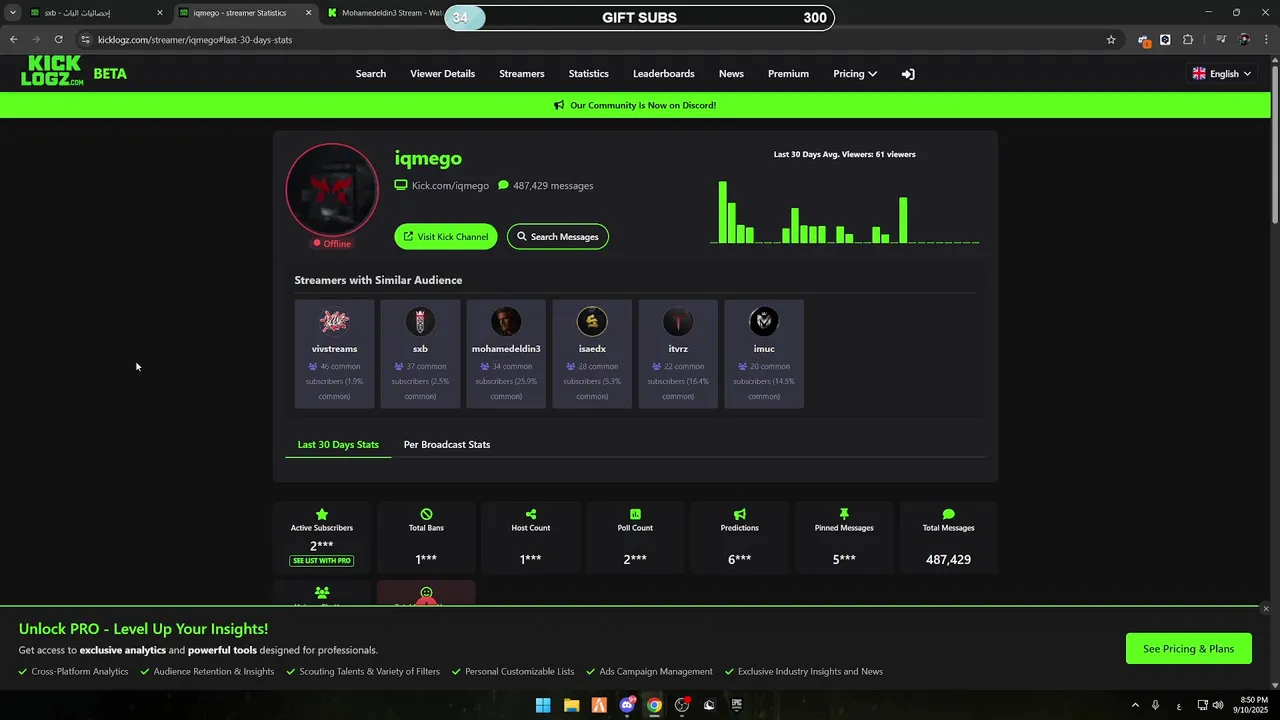This screenshot has width=1280, height=720.
Task: Close the Unlock PRO banner
Action: tap(1265, 609)
